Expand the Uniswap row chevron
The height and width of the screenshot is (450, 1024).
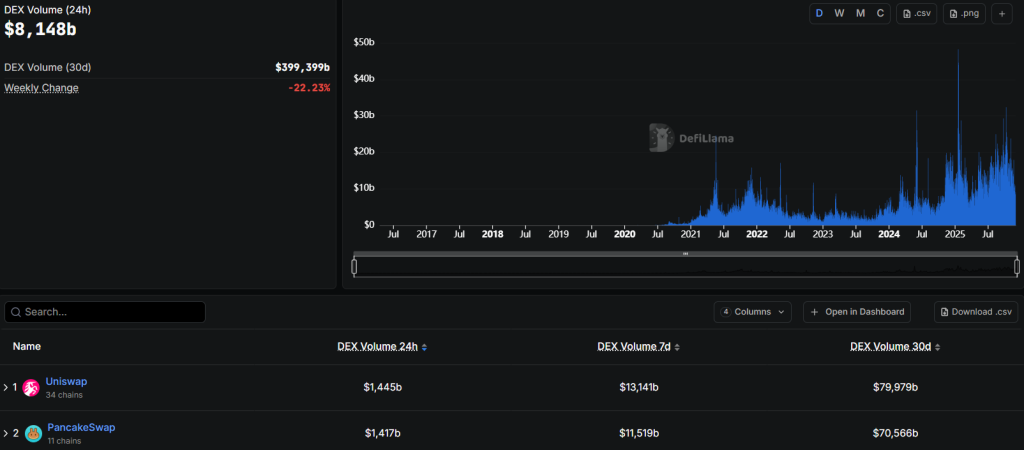pyautogui.click(x=6, y=388)
